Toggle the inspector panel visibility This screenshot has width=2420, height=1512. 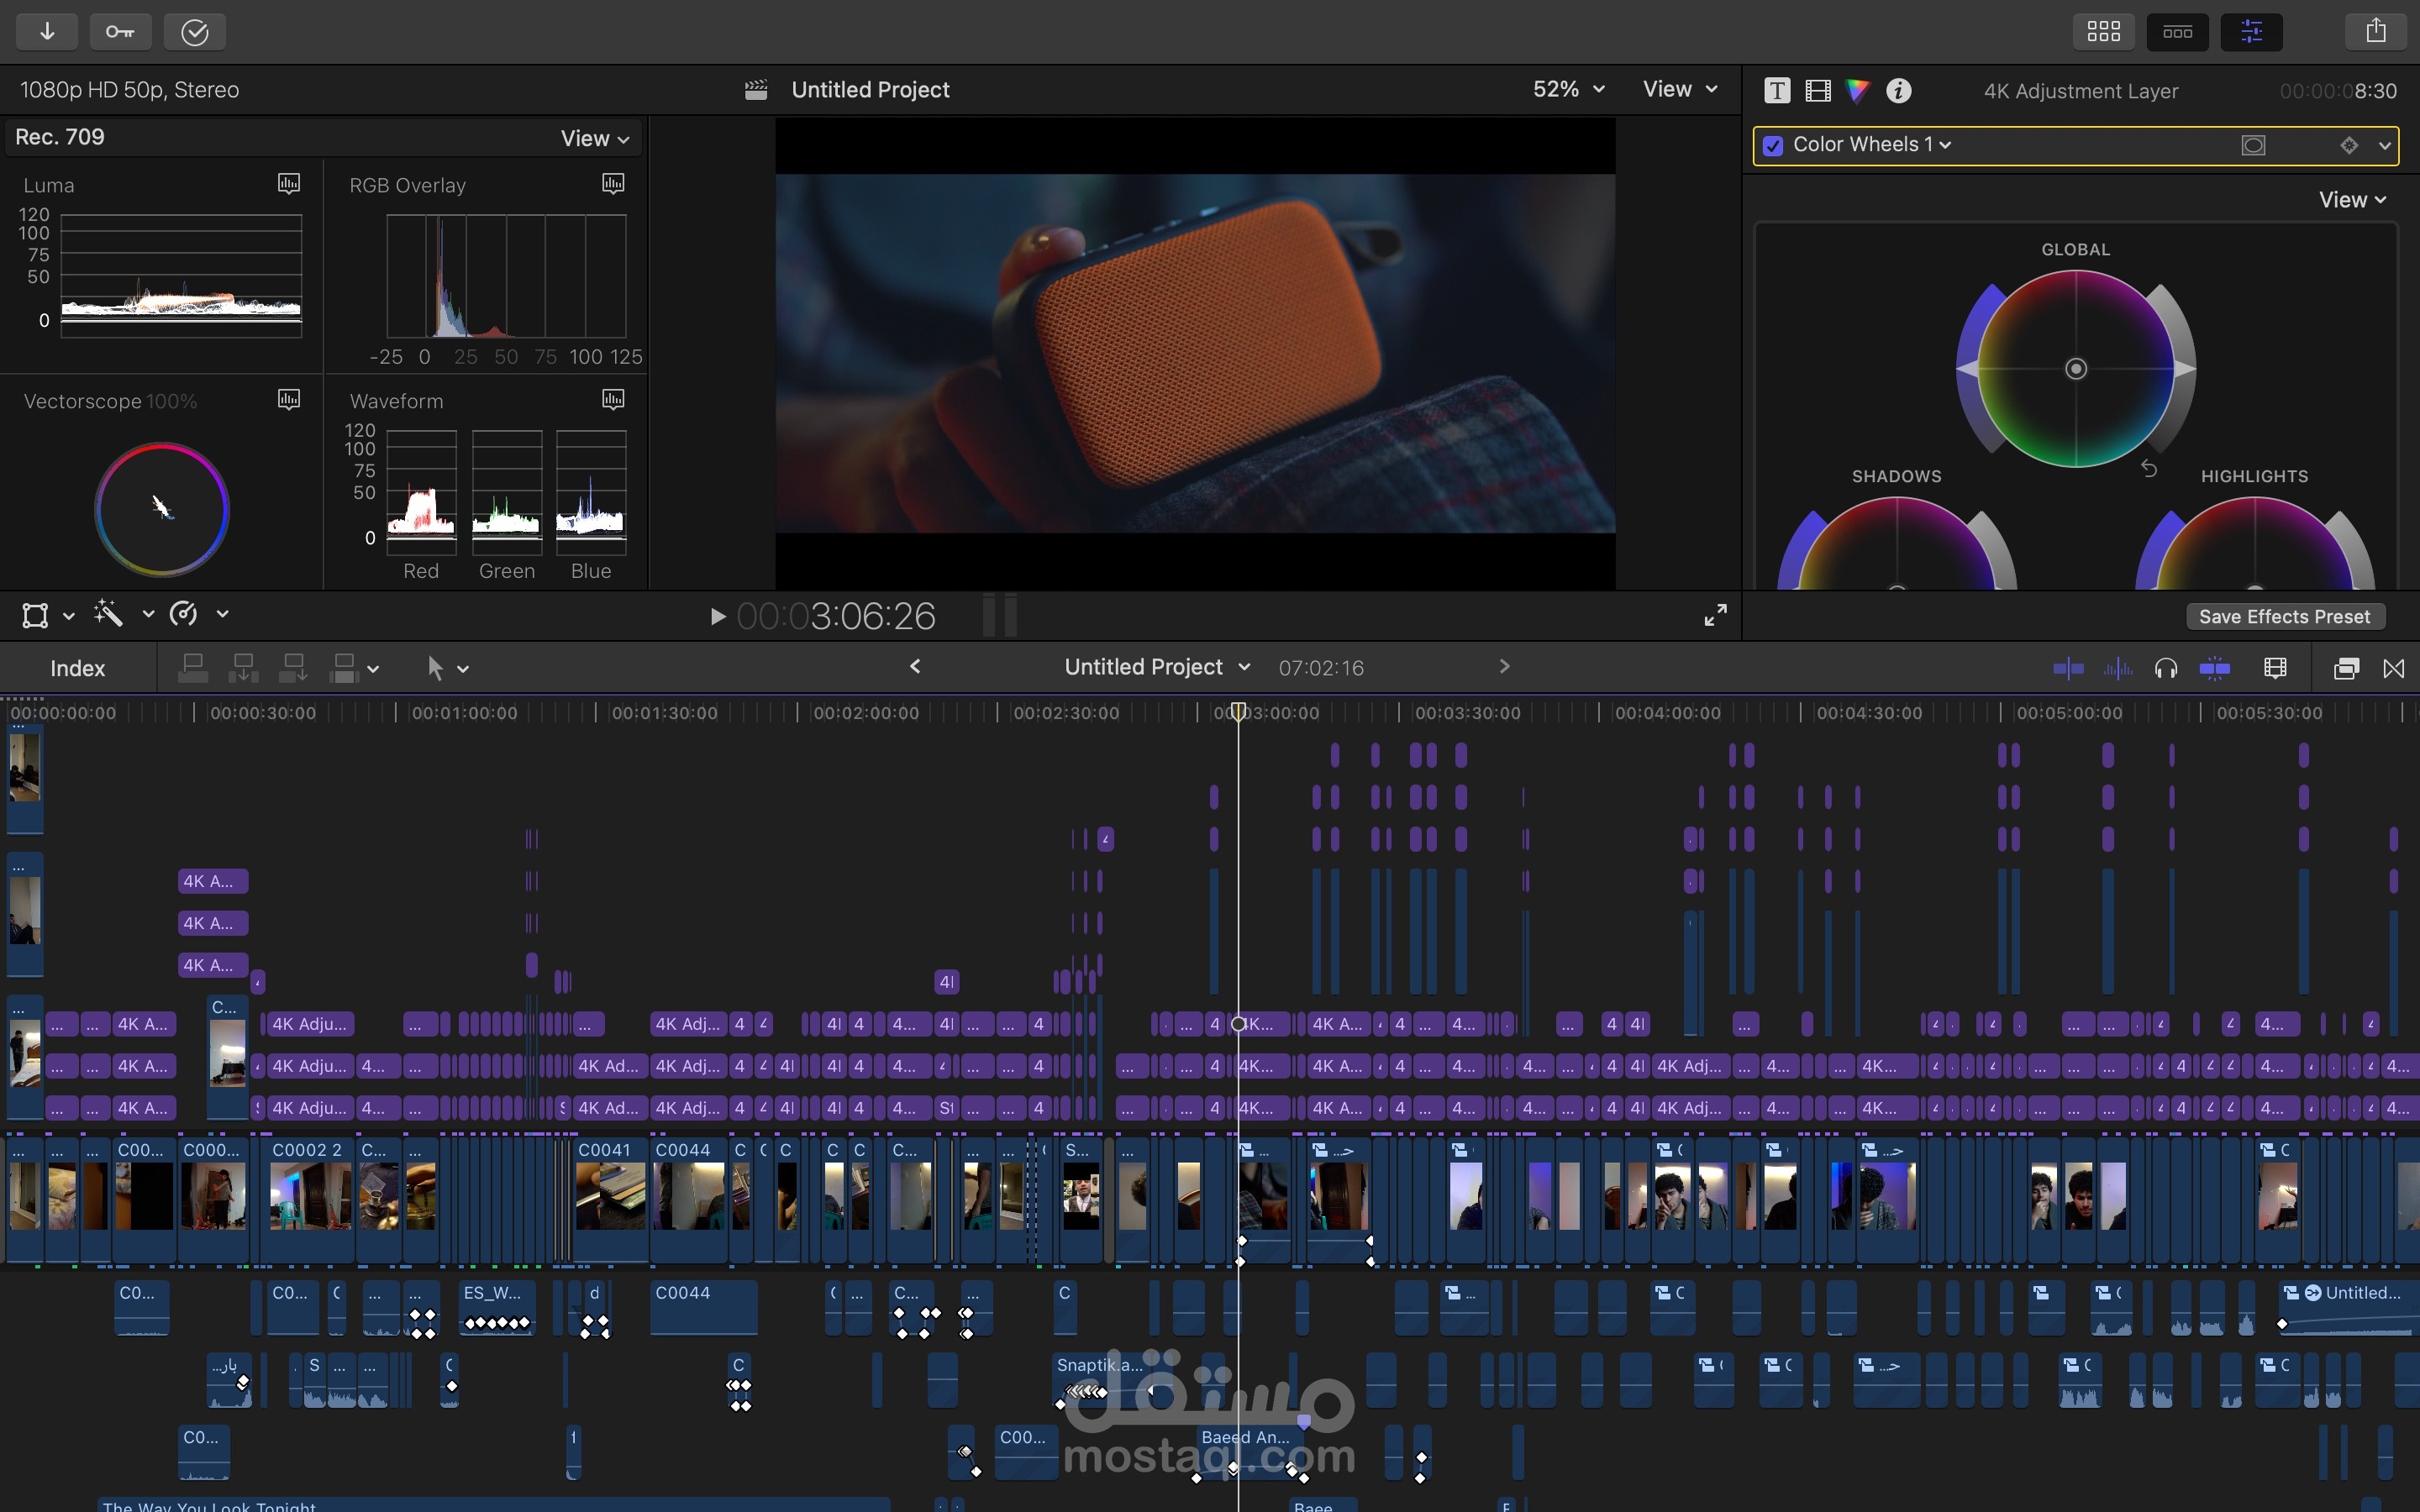click(2251, 32)
